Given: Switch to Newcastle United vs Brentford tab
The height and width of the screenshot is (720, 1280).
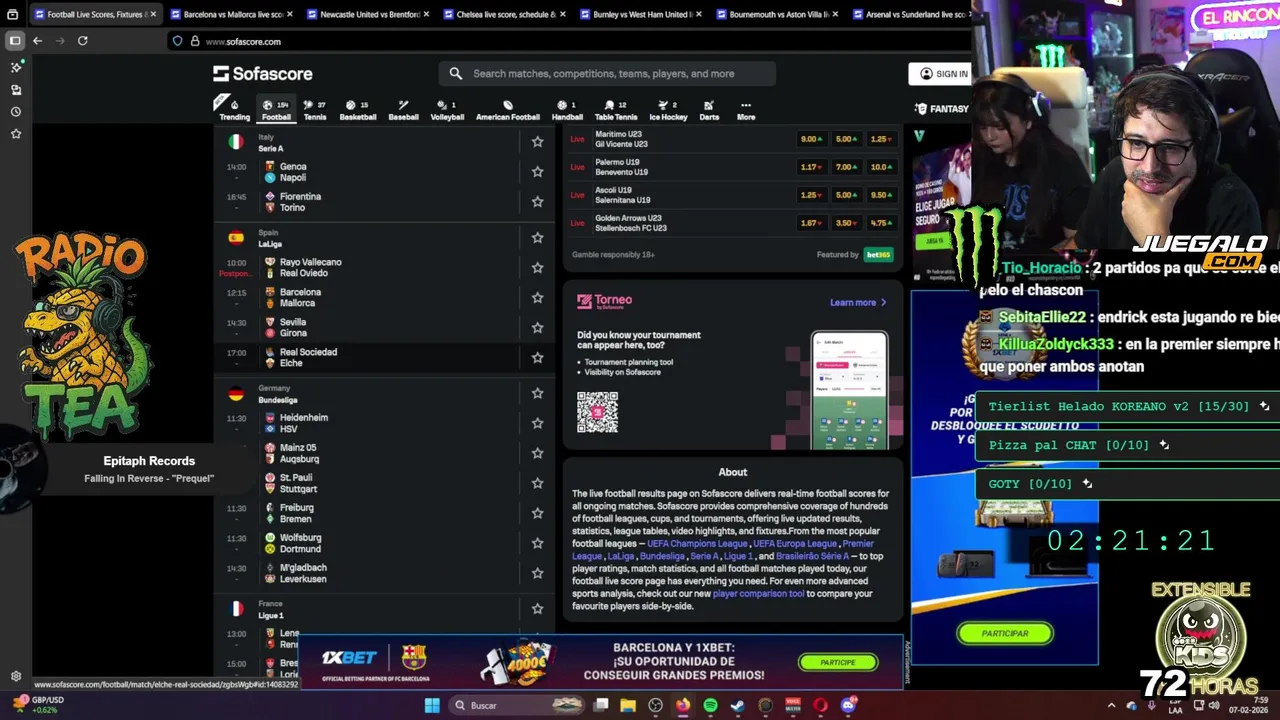Looking at the screenshot, I should 370,14.
